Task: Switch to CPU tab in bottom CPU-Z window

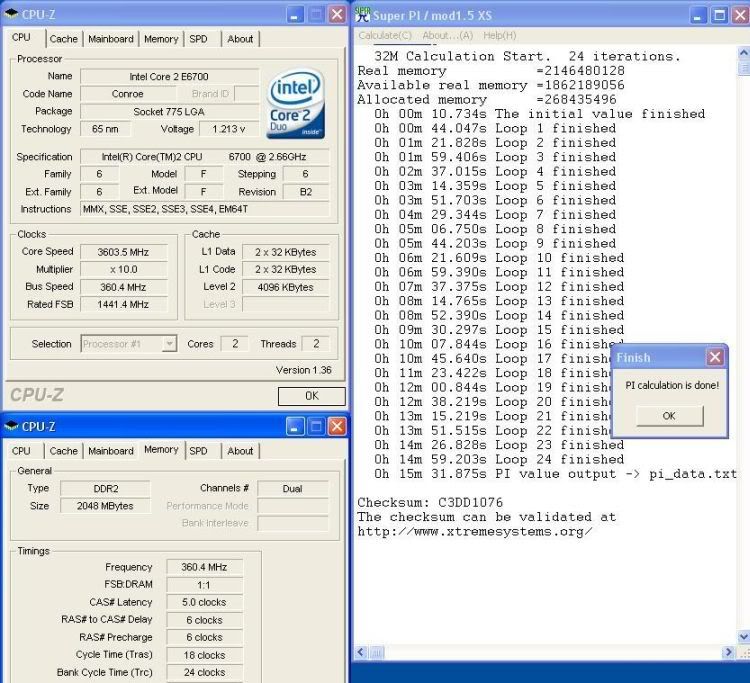Action: 22,451
